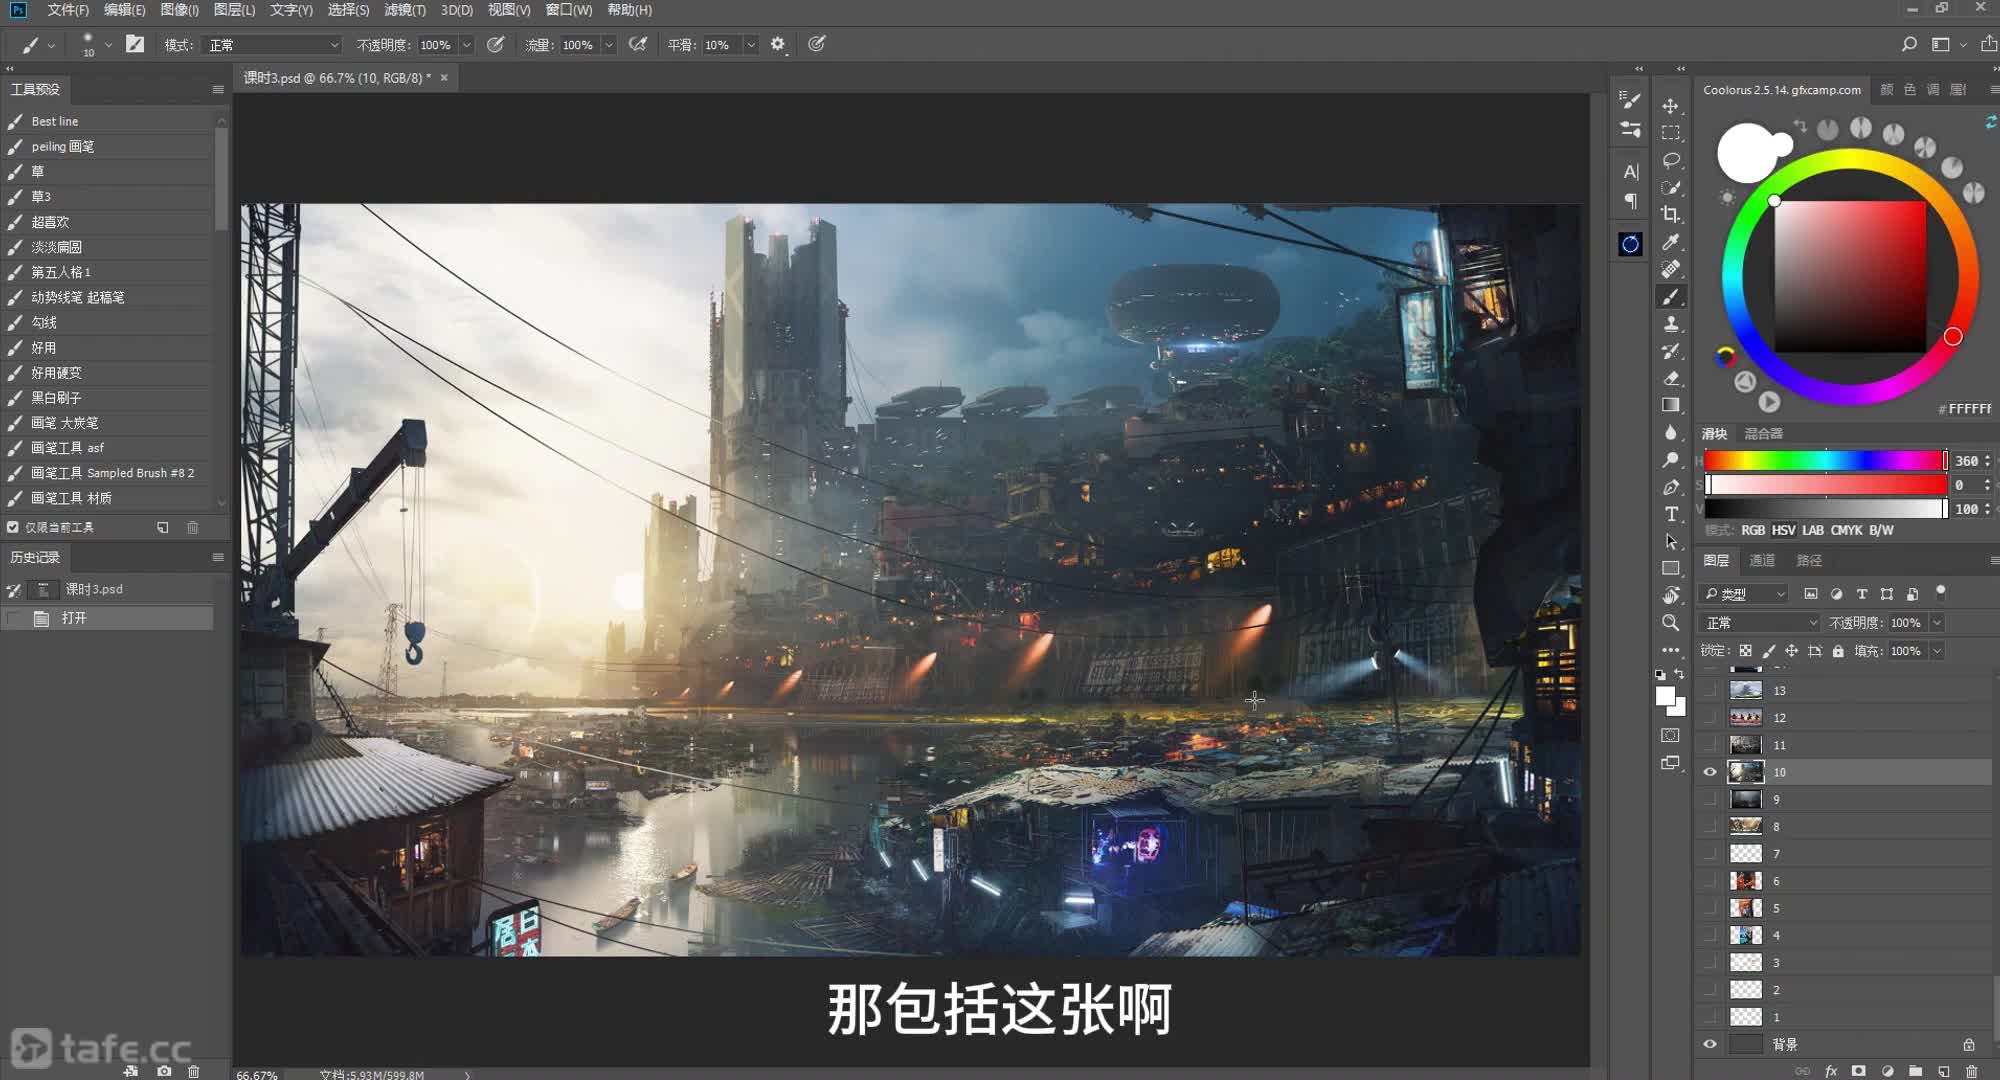Open the 滤镜(T) menu
The height and width of the screenshot is (1080, 2000).
tap(405, 10)
